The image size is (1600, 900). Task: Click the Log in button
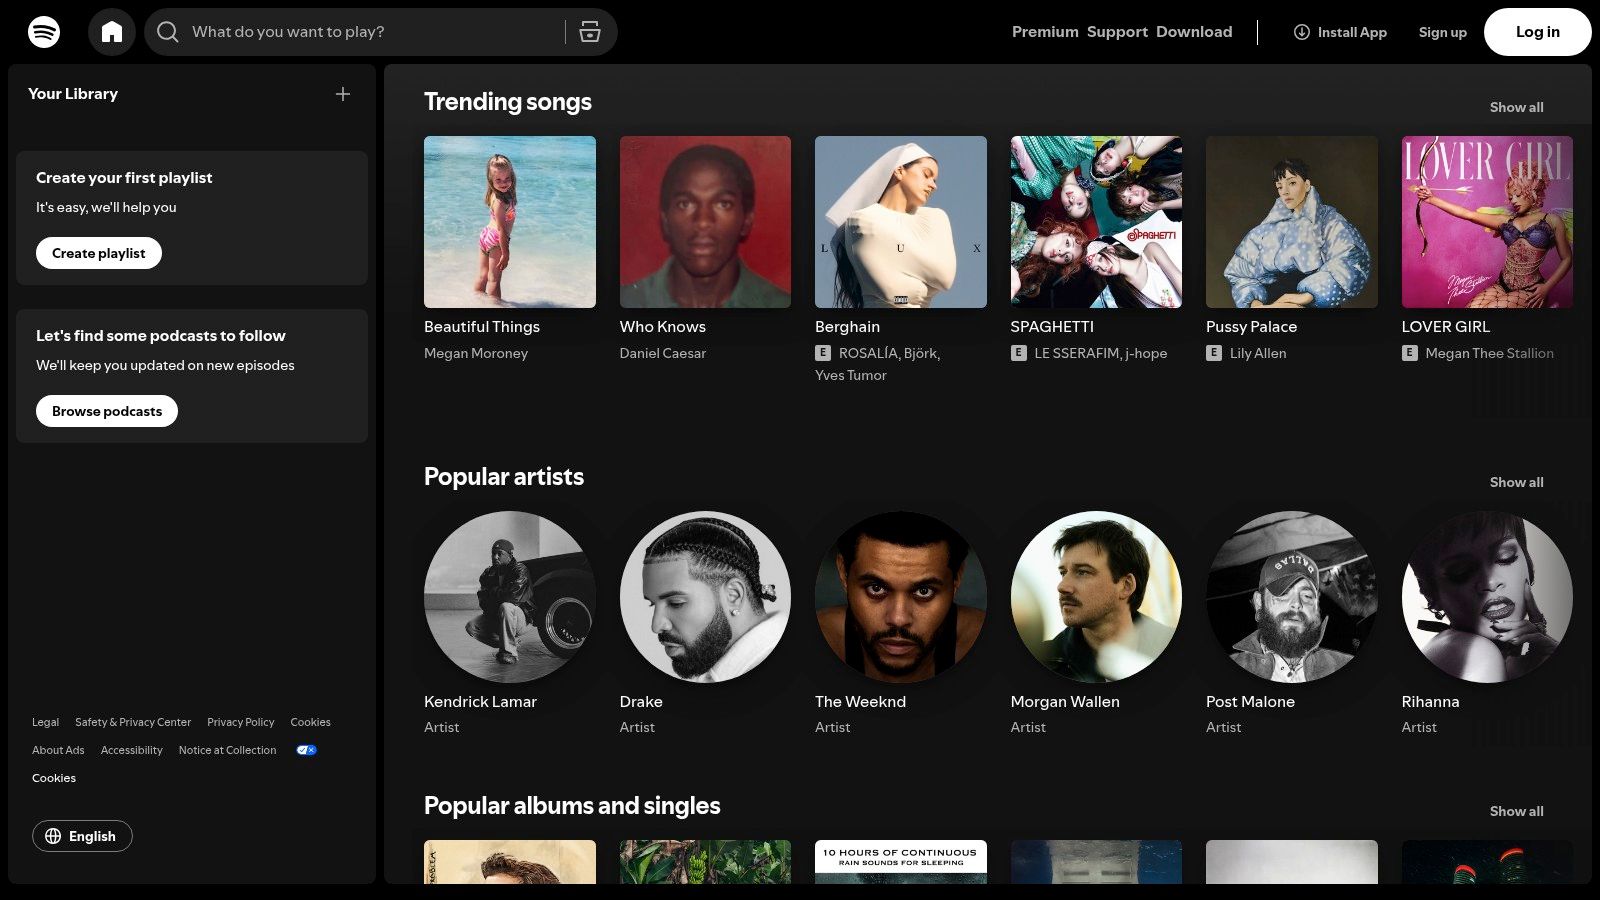(x=1537, y=31)
